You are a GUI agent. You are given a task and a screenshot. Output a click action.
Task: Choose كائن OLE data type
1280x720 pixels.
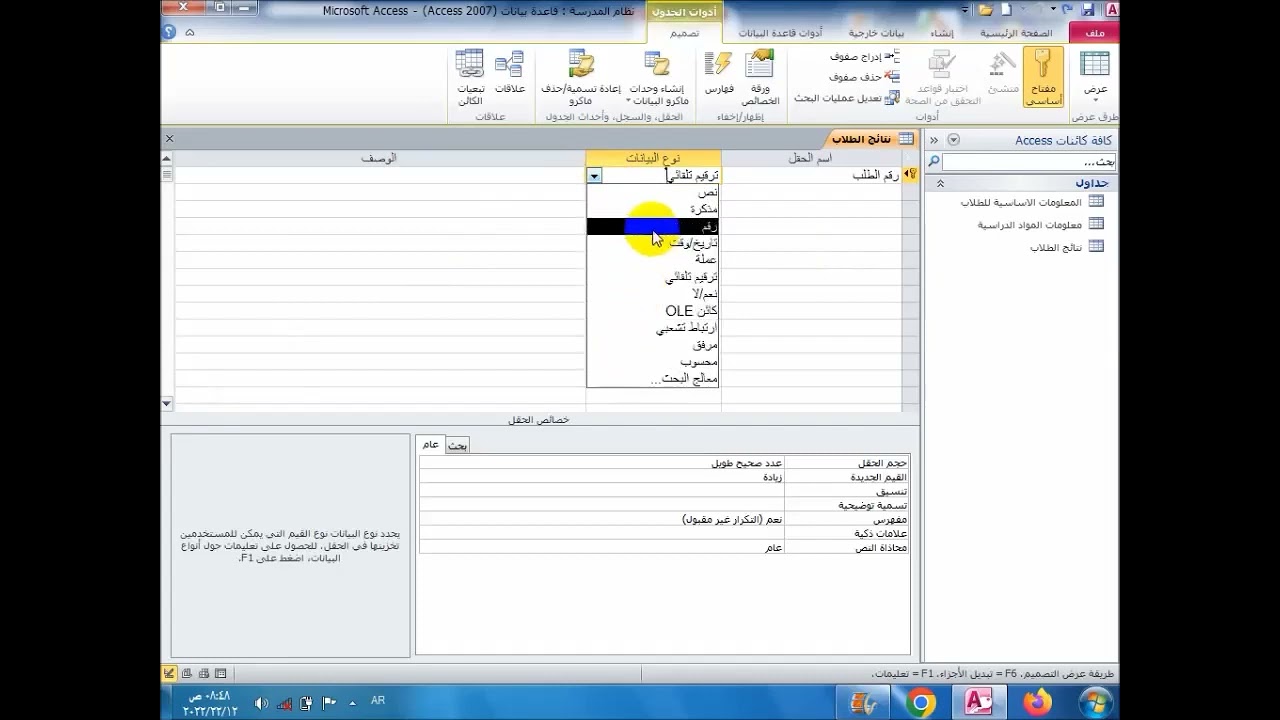[x=653, y=311]
